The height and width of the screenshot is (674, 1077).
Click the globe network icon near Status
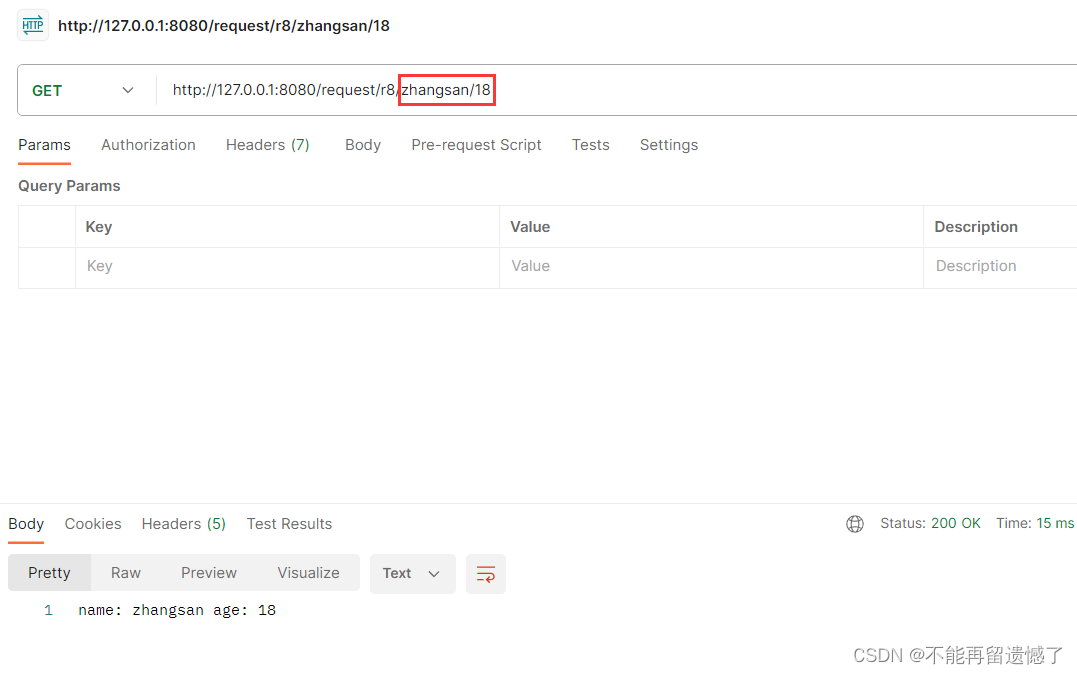[854, 524]
